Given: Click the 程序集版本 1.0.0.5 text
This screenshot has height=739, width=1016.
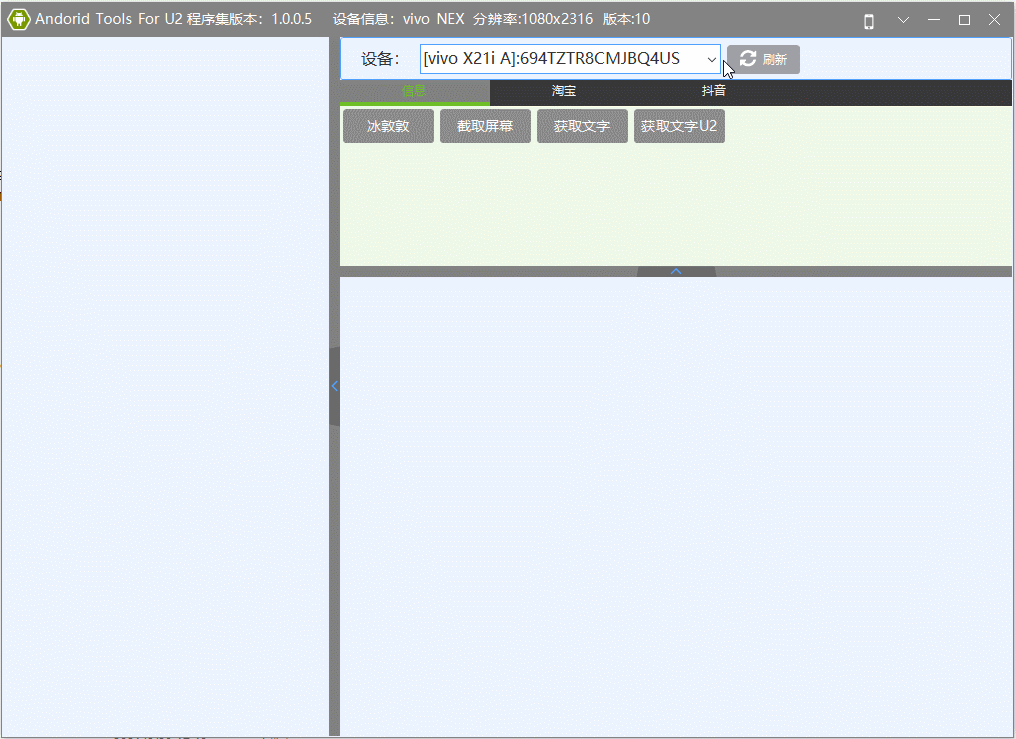Looking at the screenshot, I should [x=249, y=19].
